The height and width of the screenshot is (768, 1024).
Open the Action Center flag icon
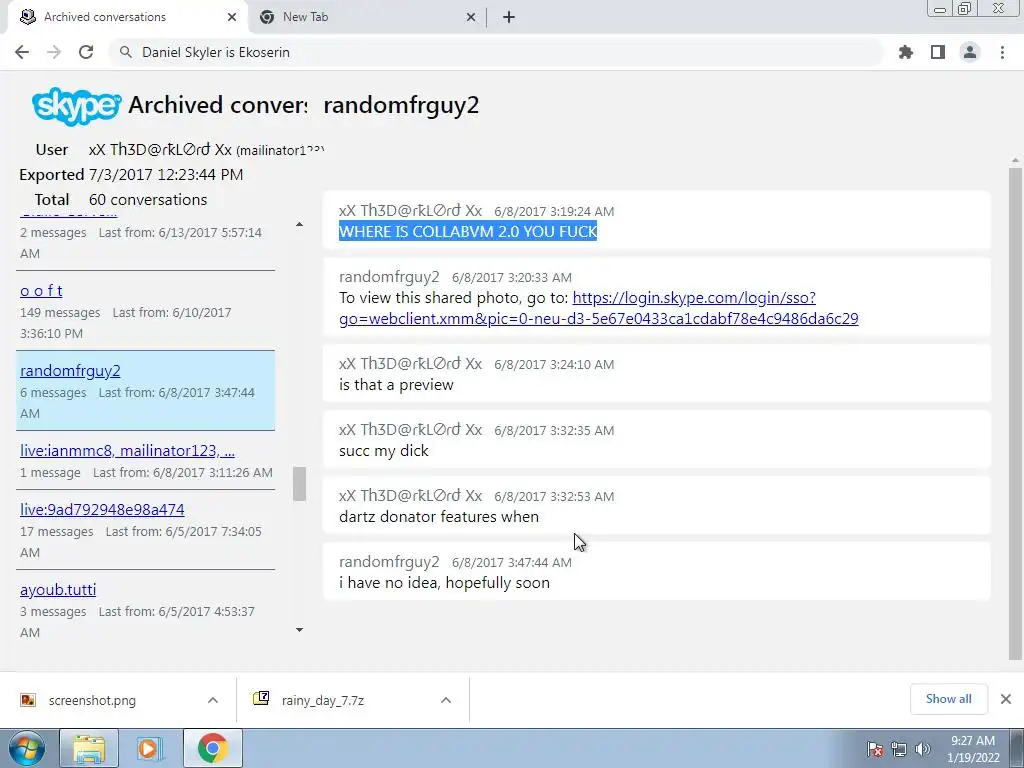click(875, 749)
